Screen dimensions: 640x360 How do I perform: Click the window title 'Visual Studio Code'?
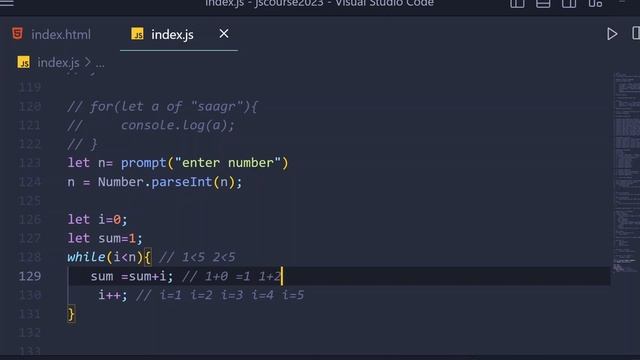click(384, 3)
